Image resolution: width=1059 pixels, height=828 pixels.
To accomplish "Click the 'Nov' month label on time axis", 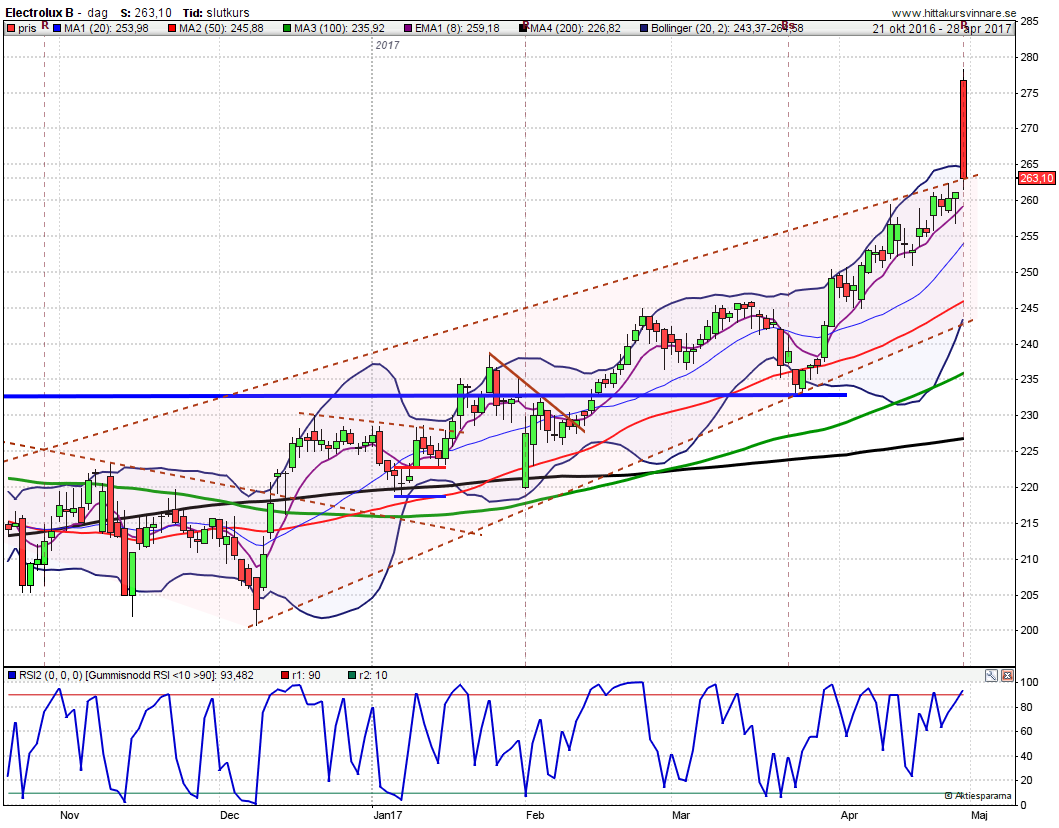I will point(70,815).
